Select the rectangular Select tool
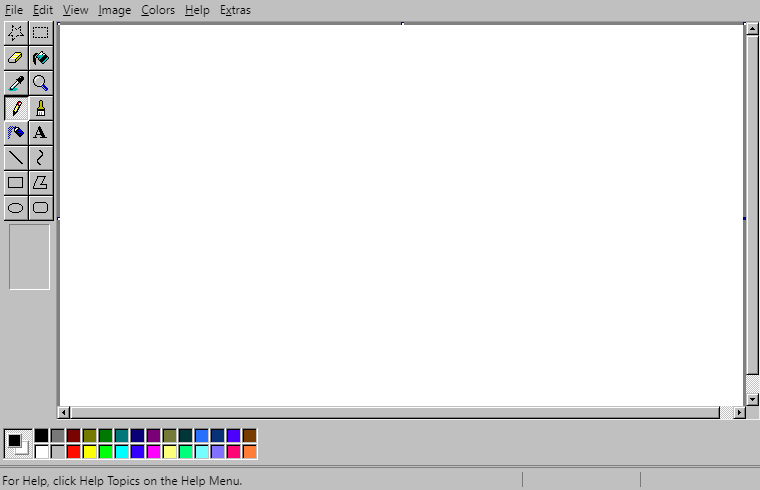Viewport: 760px width, 490px height. pos(40,32)
